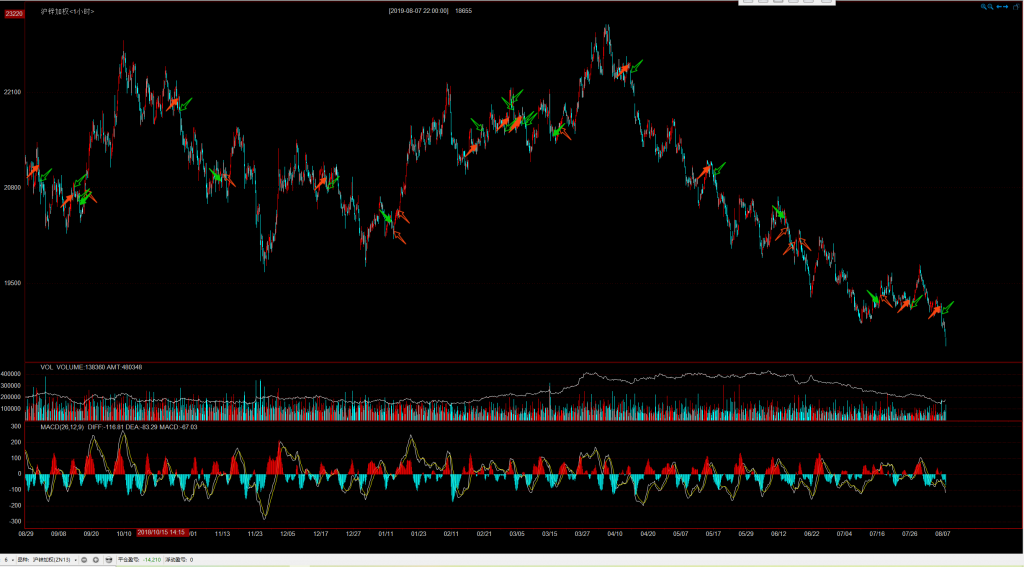Click the zoom out magnifier icon
This screenshot has height=567, width=1024.
coord(991,6)
